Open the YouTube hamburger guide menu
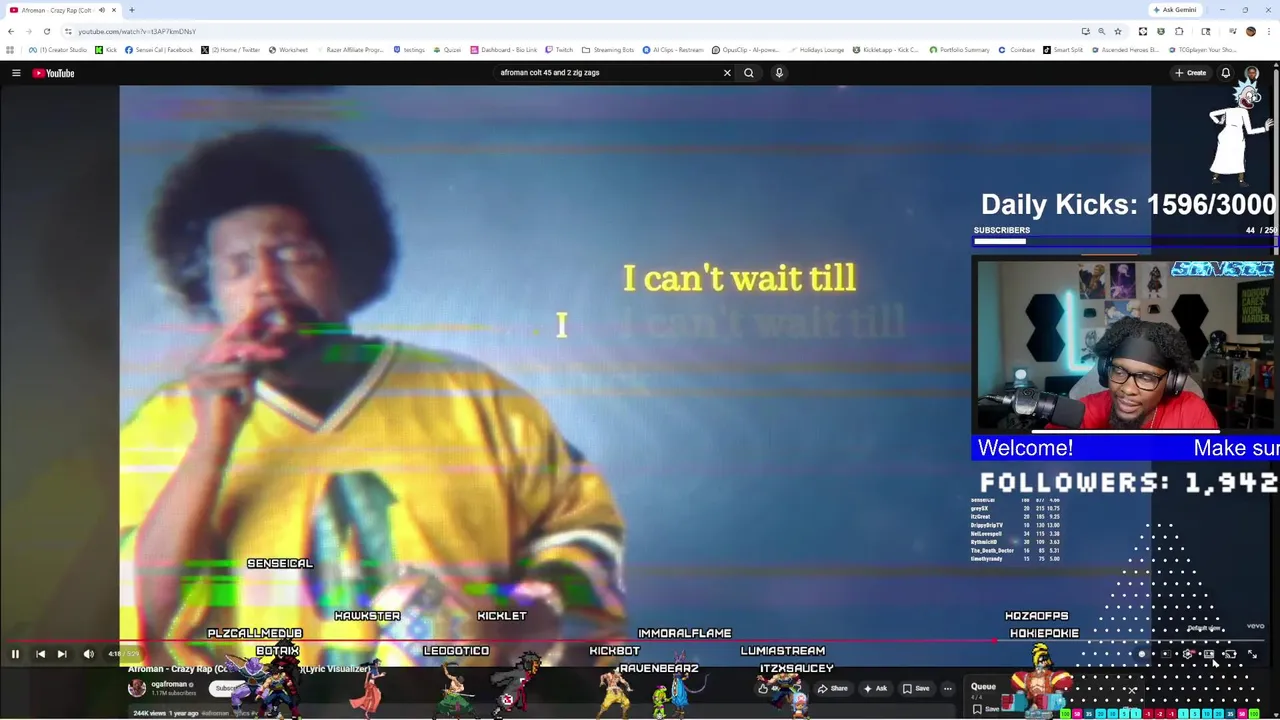The image size is (1280, 720). (x=16, y=73)
